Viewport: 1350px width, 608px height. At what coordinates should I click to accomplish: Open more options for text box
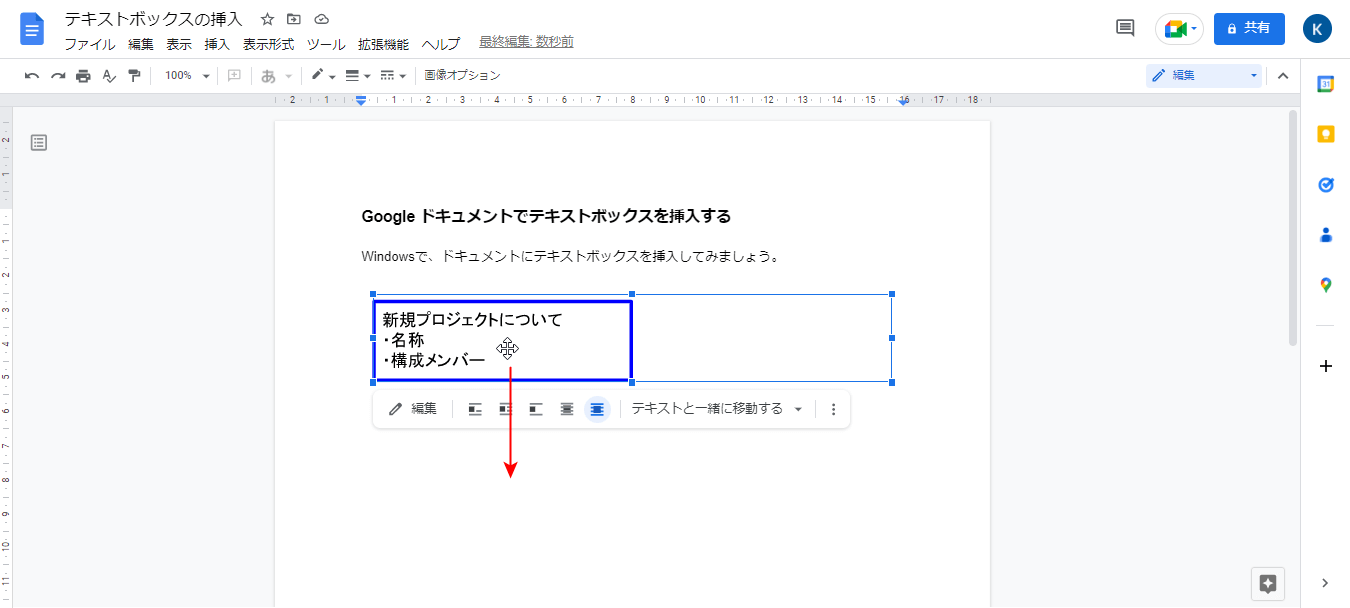click(x=834, y=409)
